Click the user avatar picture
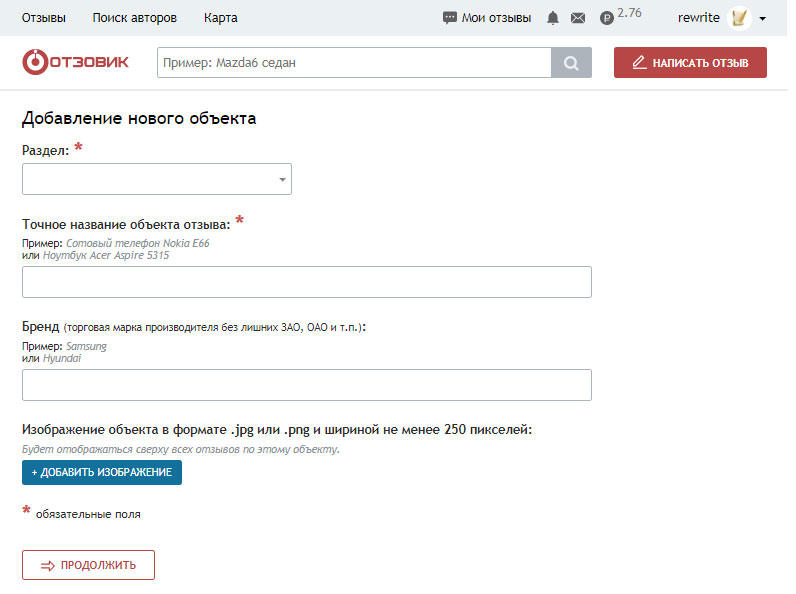Viewport: 796px width, 594px height. point(740,18)
